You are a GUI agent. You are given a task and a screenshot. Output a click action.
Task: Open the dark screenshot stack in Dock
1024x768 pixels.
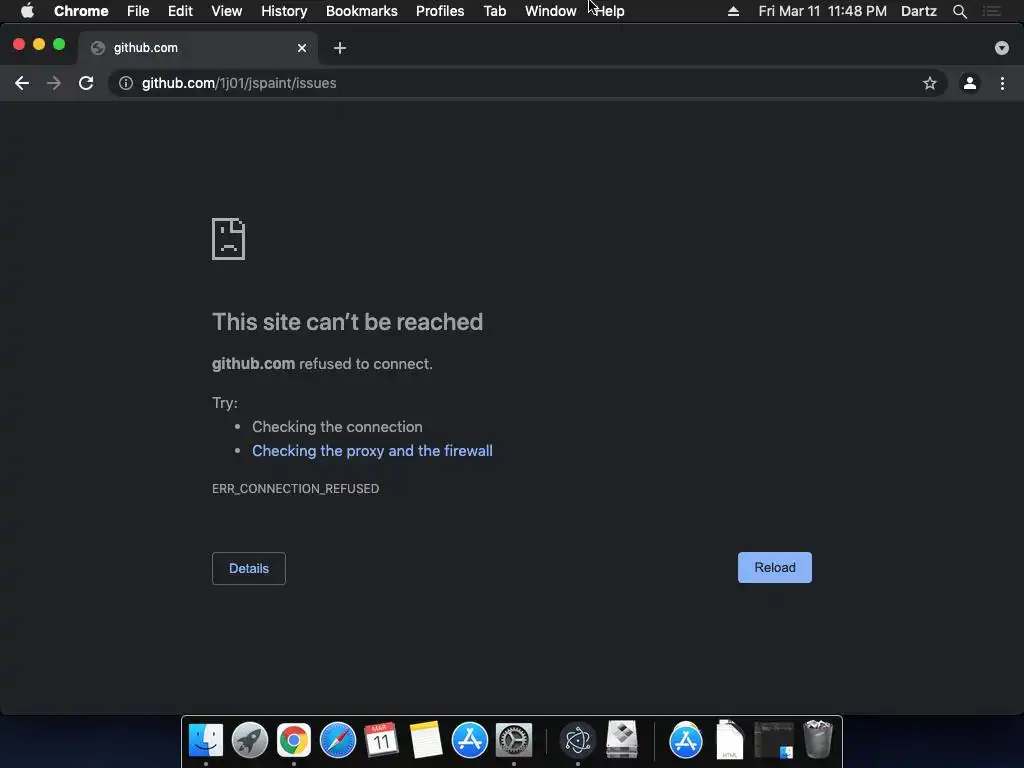click(x=774, y=740)
